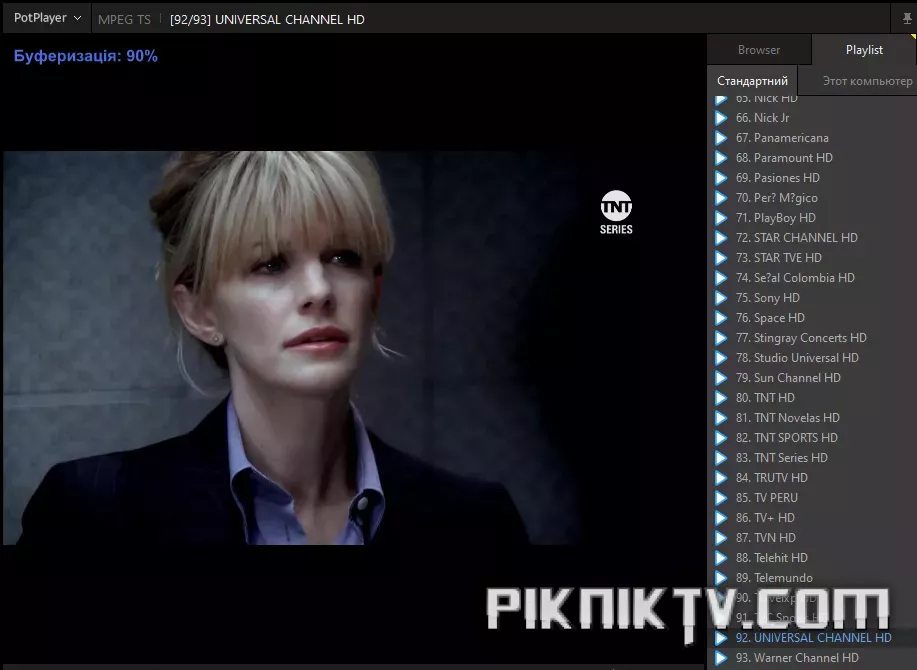Click the video frame of the blonde woman

(353, 348)
